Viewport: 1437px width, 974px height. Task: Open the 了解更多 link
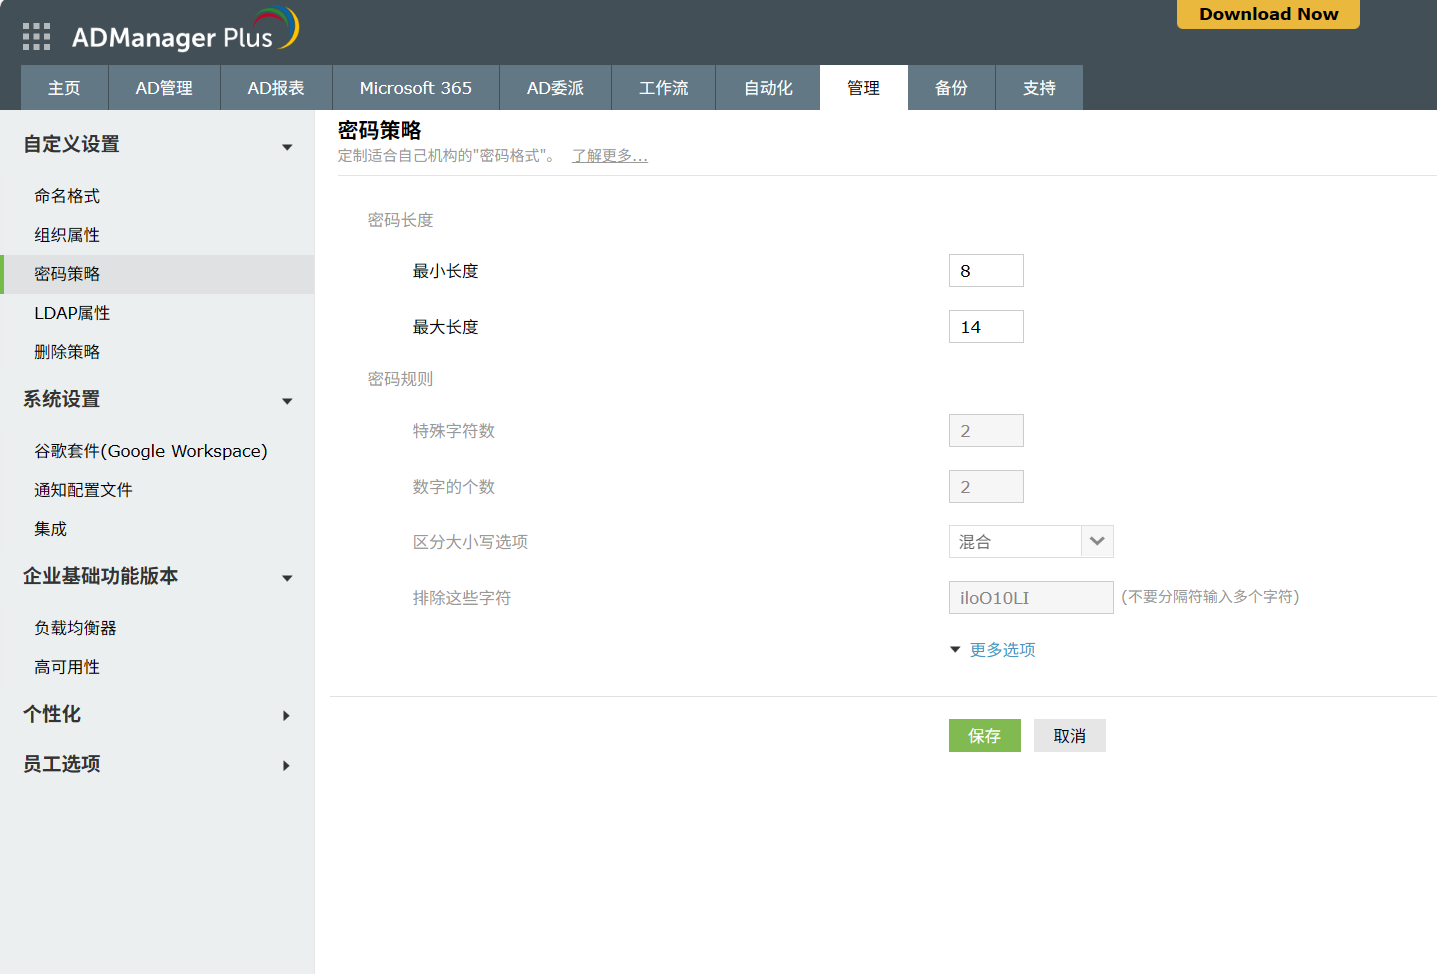point(609,156)
